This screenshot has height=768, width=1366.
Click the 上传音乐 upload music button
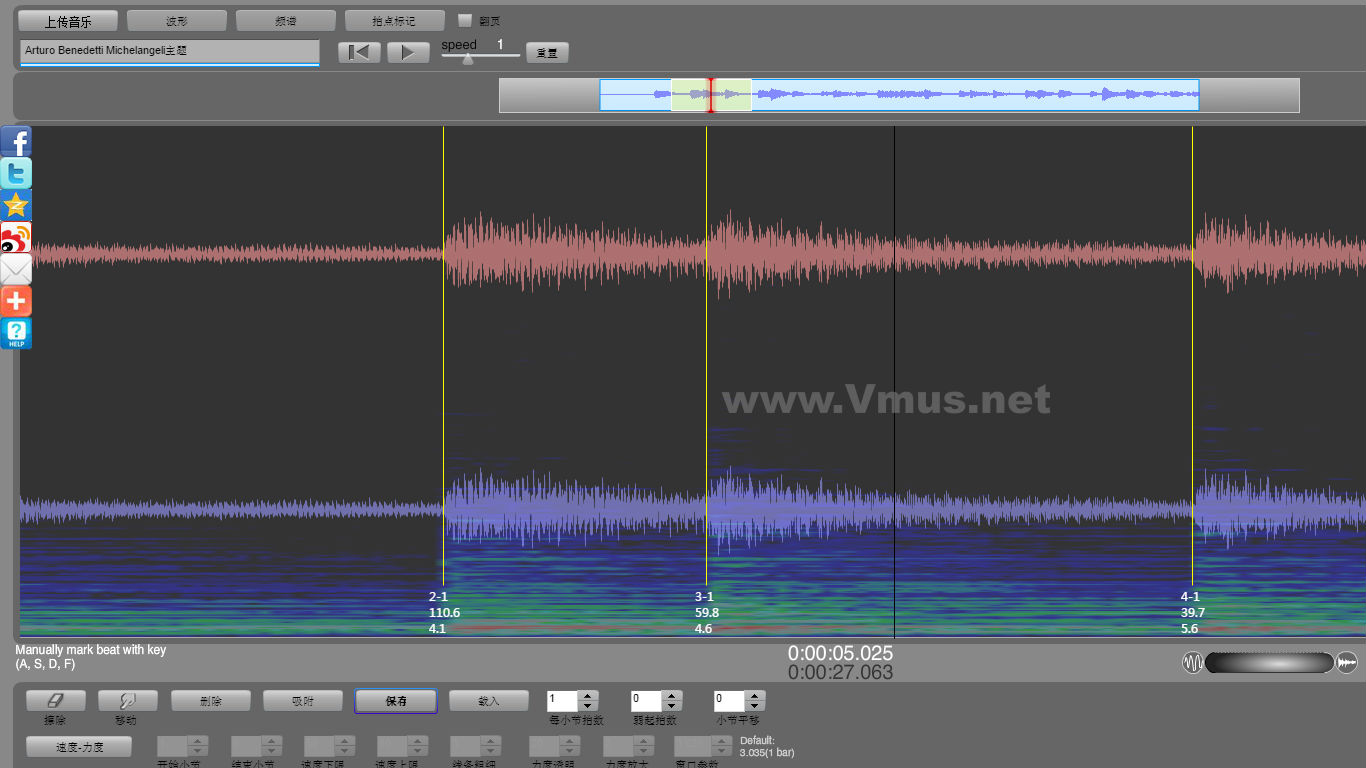[68, 20]
